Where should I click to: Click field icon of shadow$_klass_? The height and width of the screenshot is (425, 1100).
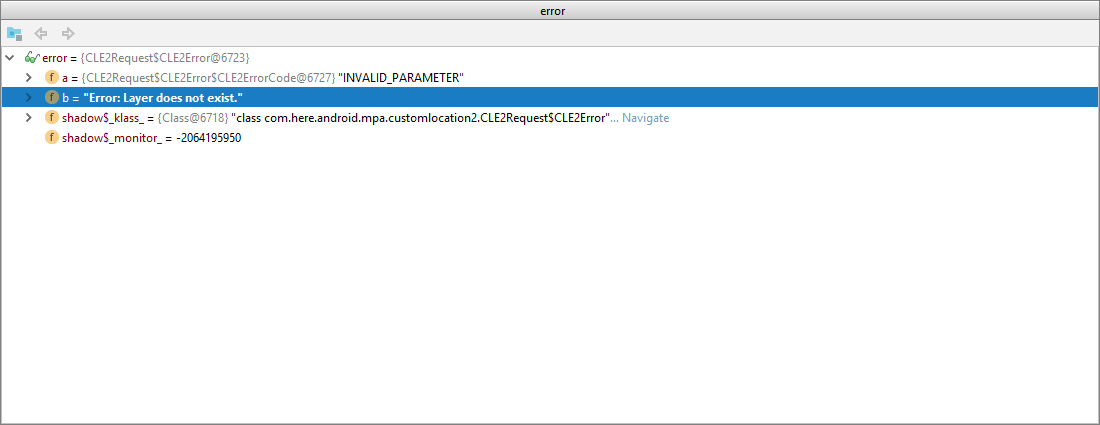point(52,118)
